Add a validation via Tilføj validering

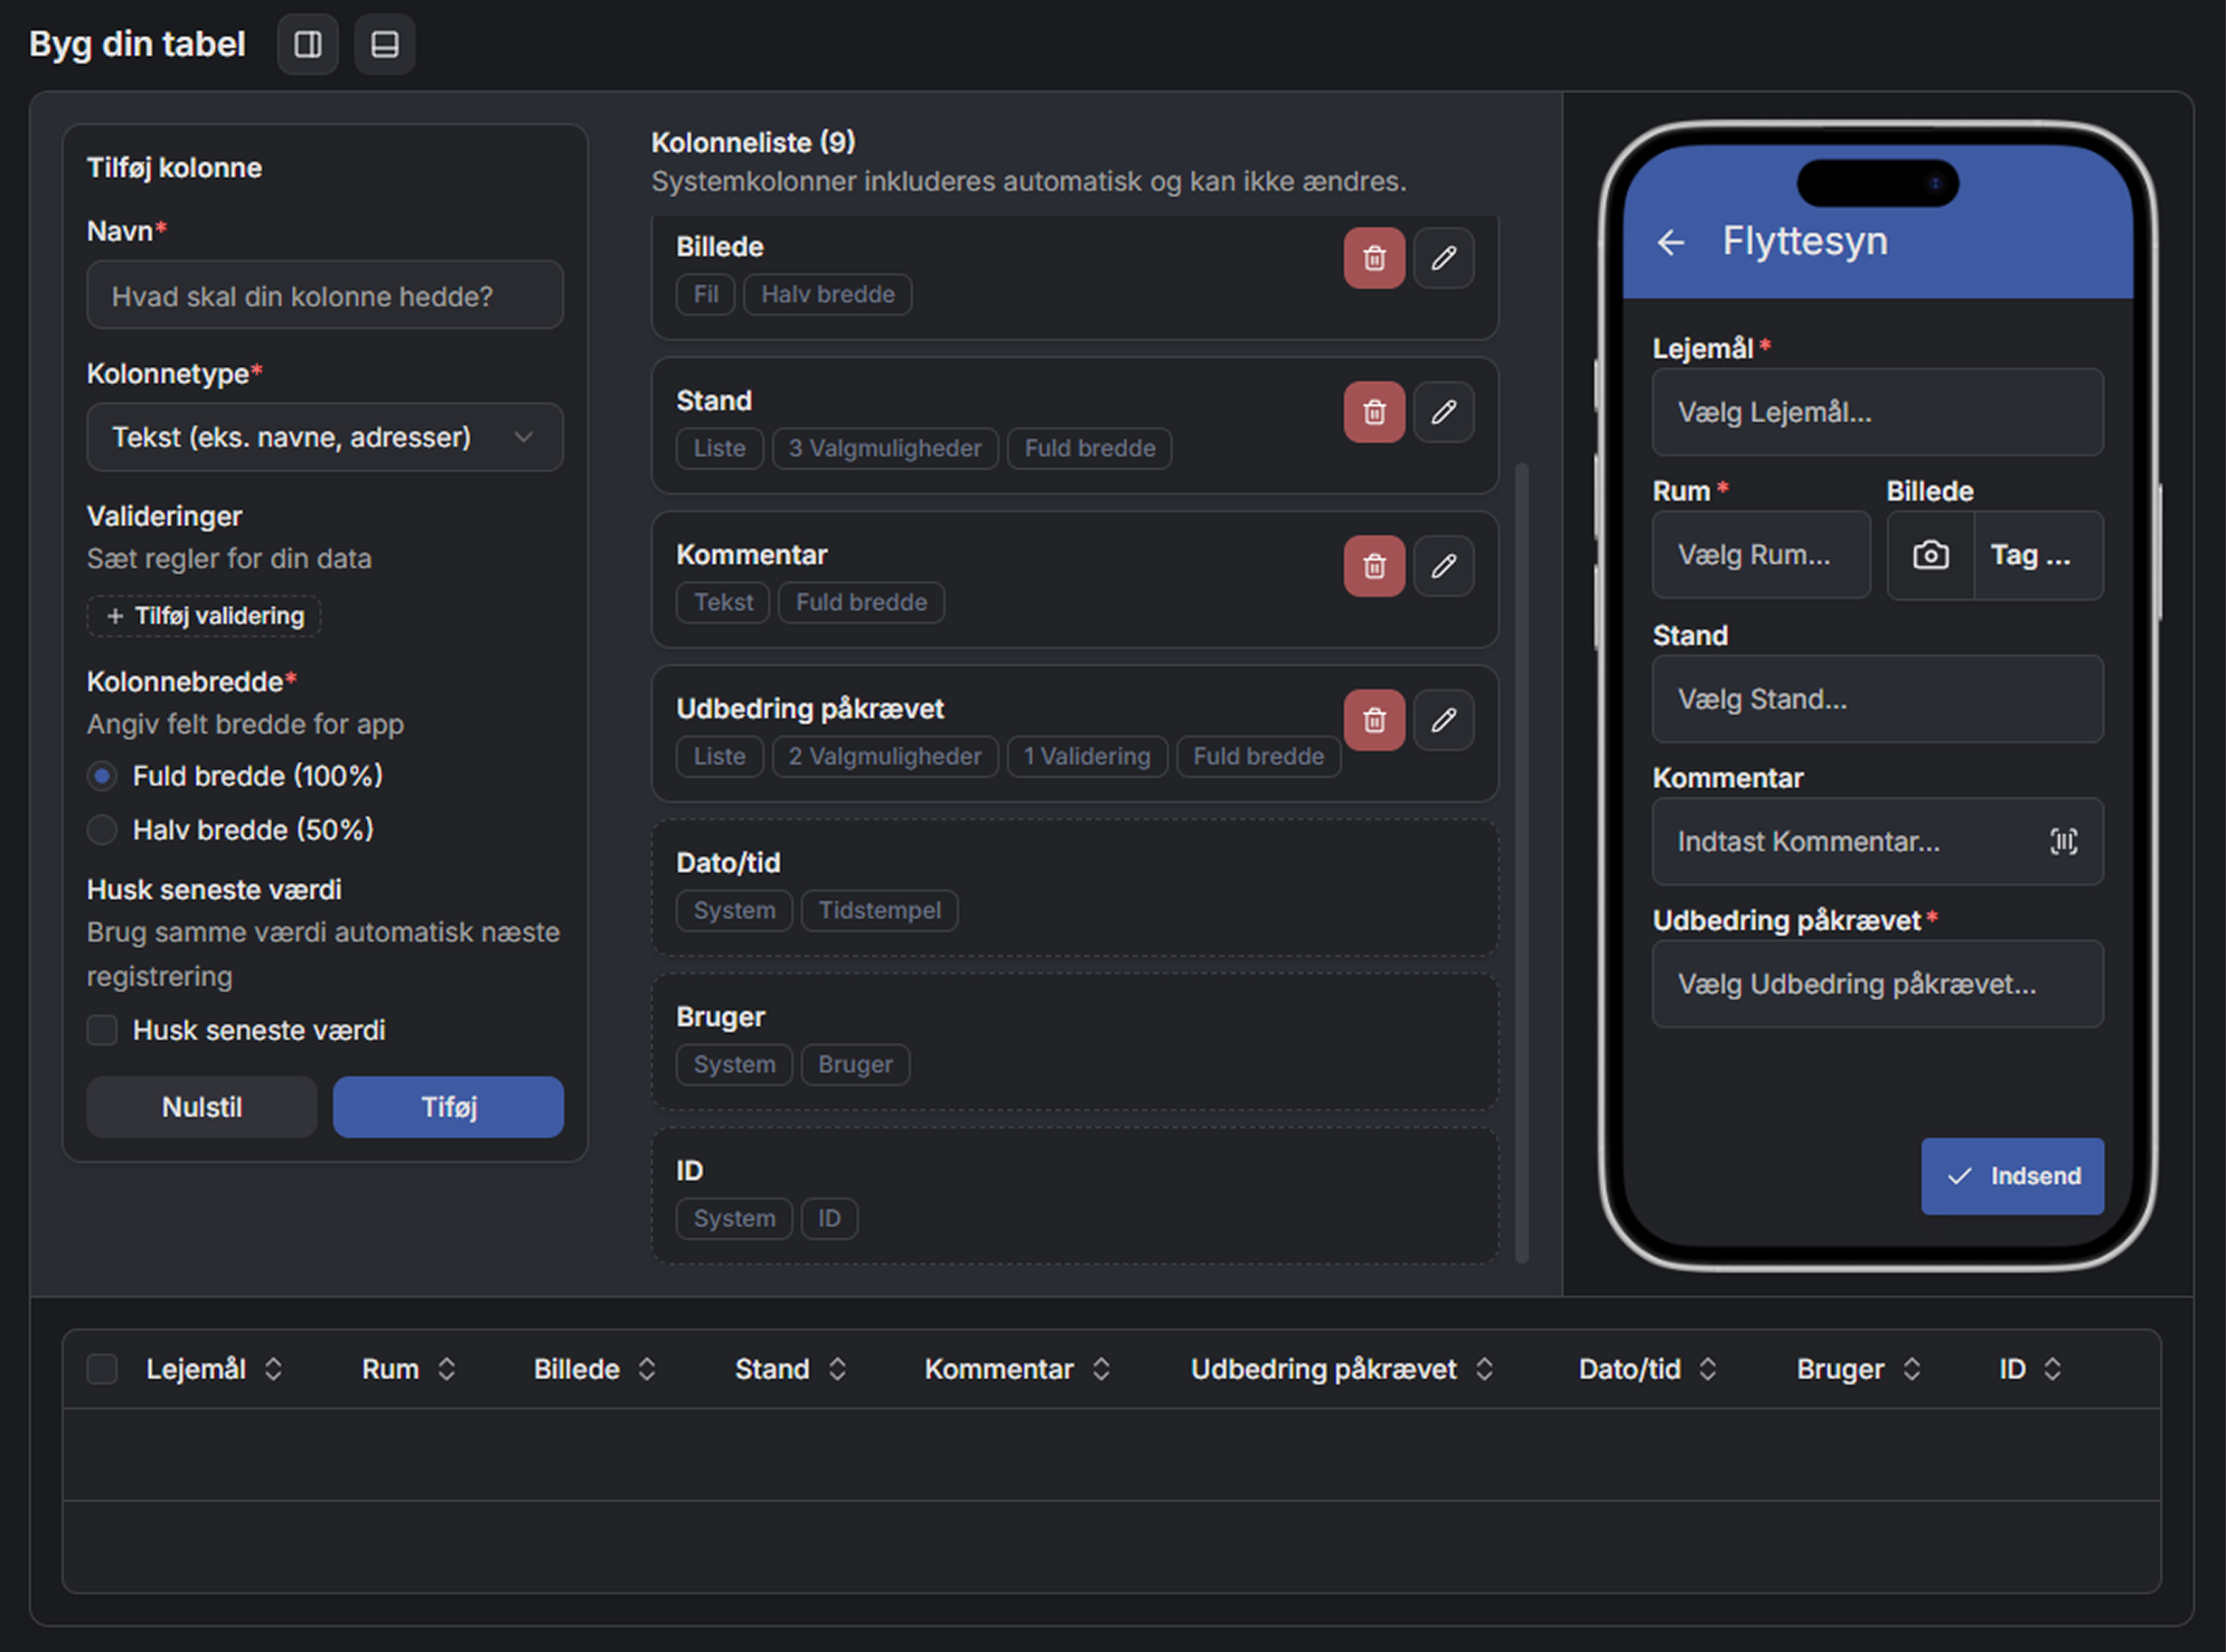tap(203, 616)
